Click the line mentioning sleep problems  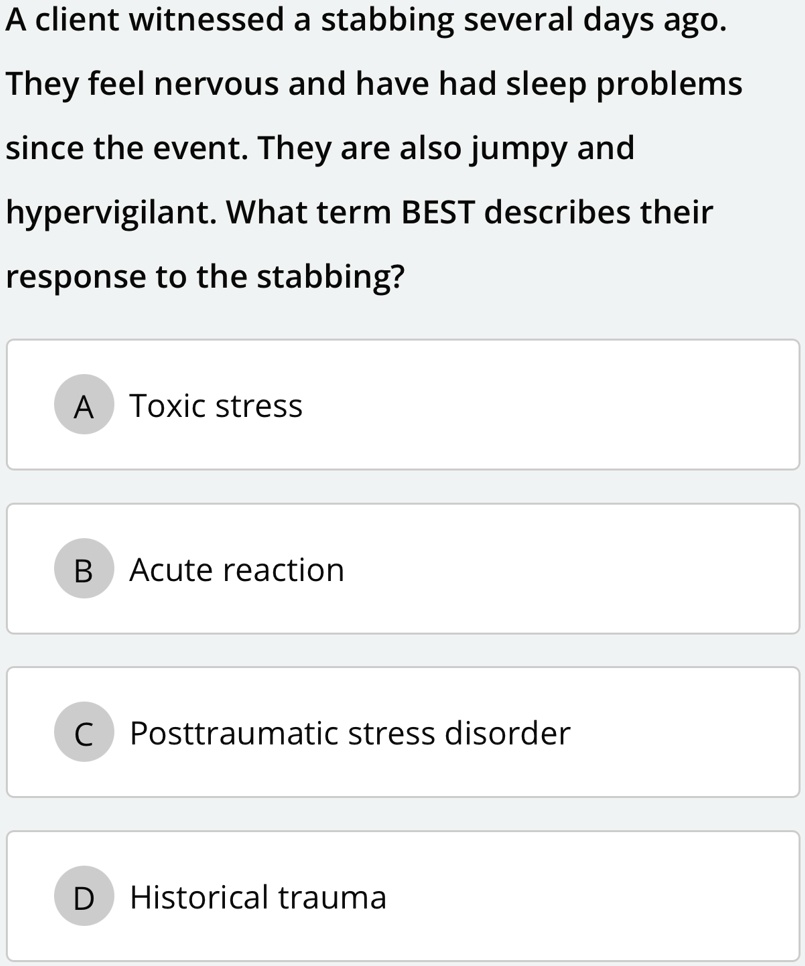[374, 85]
